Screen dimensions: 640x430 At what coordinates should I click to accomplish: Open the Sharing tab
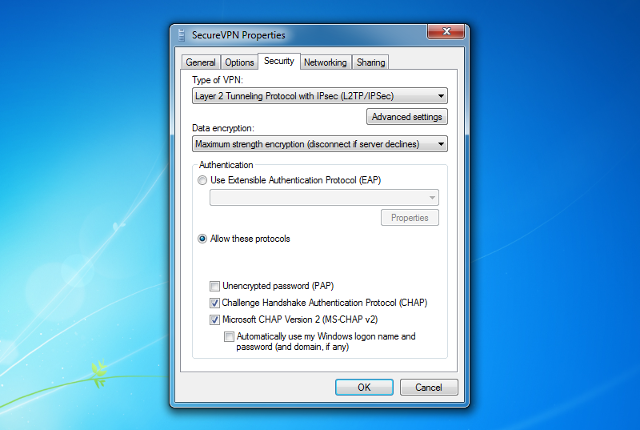(x=371, y=62)
